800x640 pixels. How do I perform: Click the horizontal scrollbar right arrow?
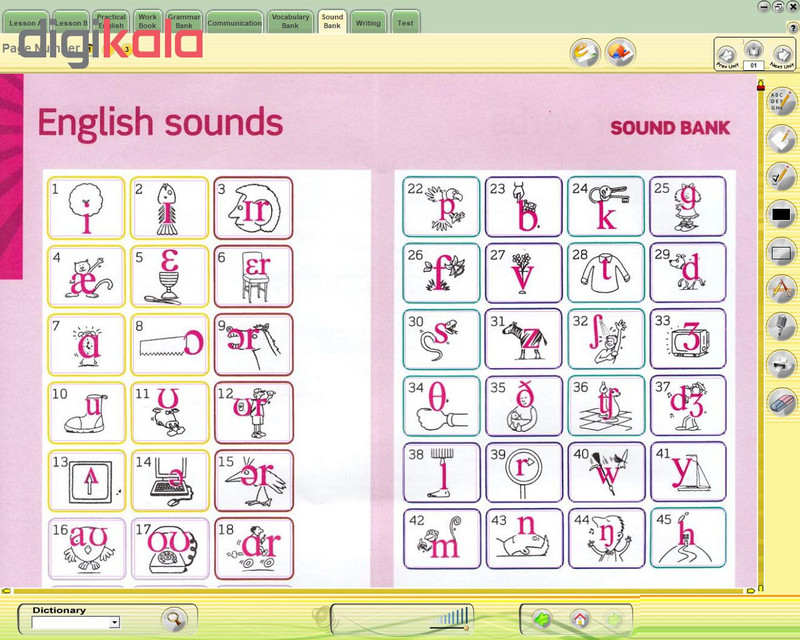(750, 590)
